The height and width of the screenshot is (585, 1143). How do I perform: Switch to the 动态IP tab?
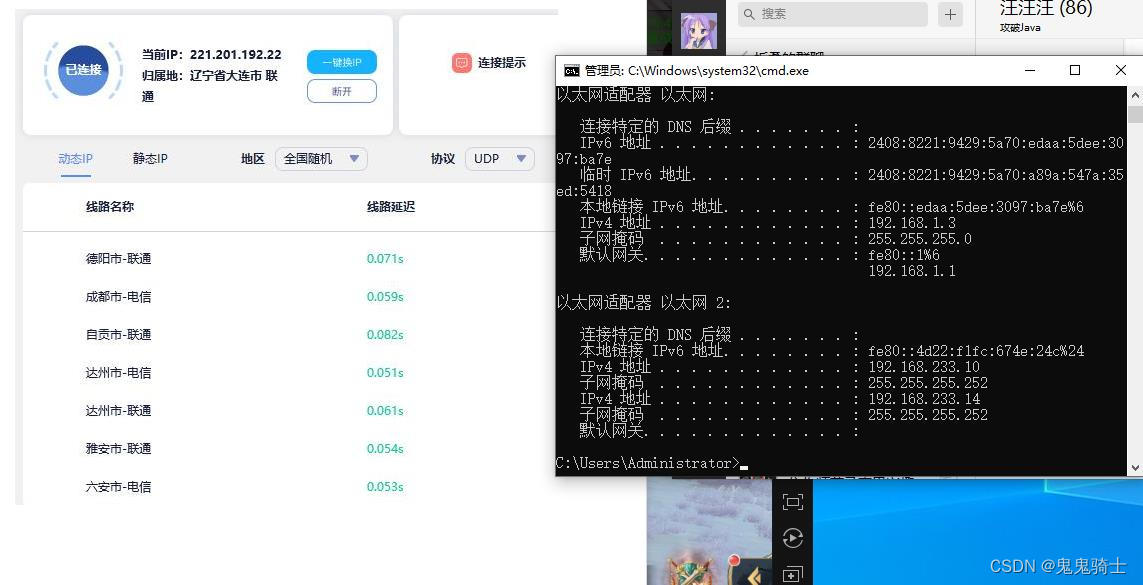(75, 158)
